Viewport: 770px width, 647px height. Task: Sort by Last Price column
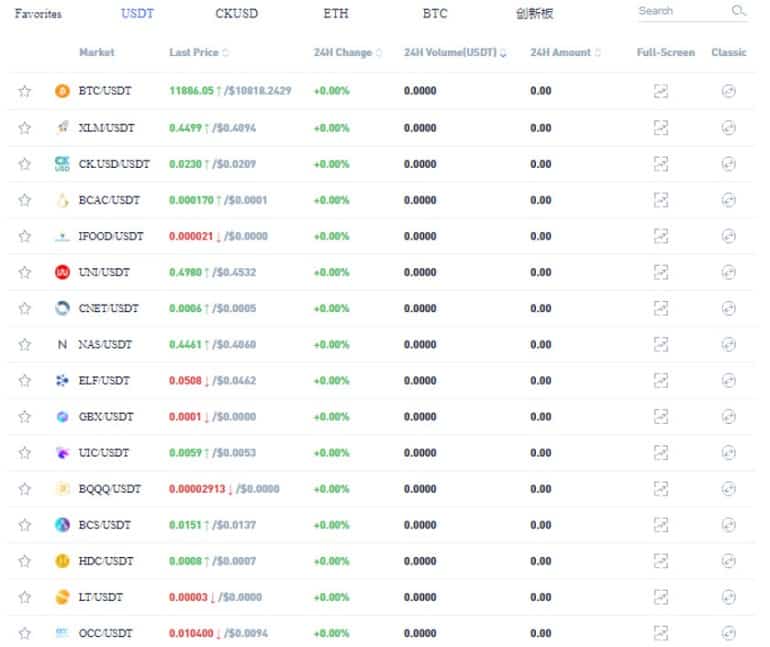[199, 52]
